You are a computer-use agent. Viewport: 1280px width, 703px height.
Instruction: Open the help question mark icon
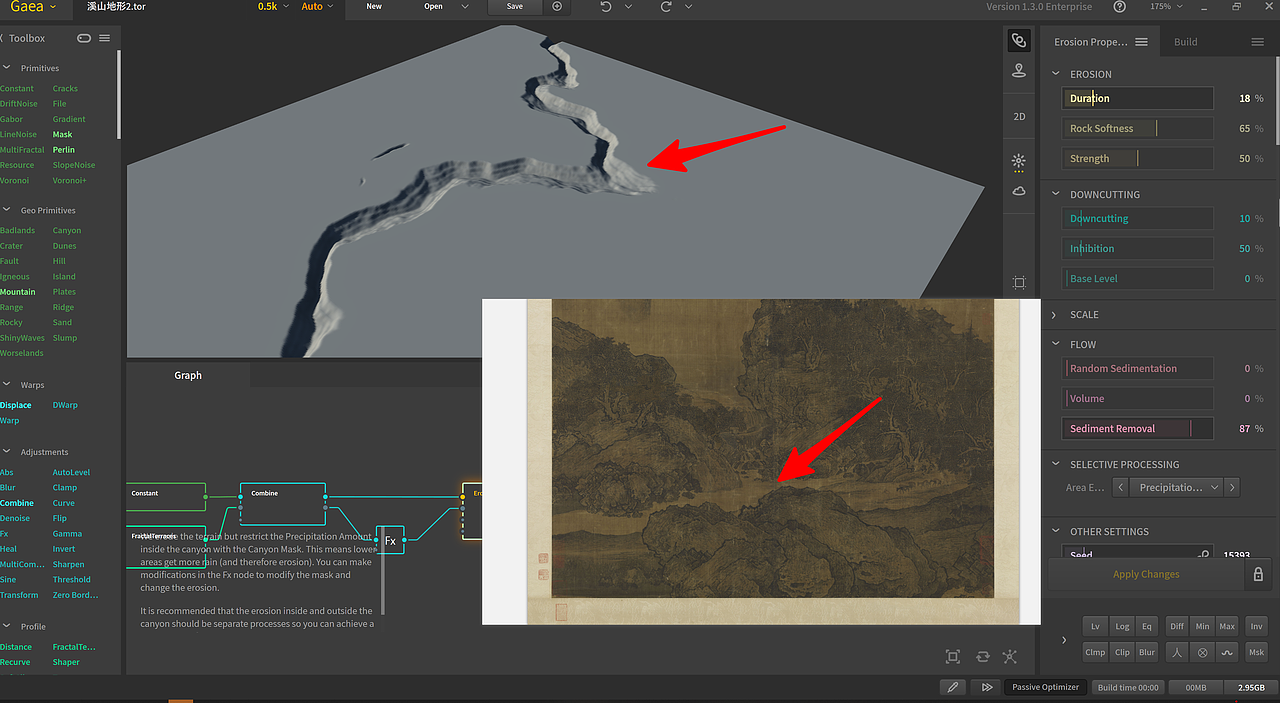(x=1119, y=6)
